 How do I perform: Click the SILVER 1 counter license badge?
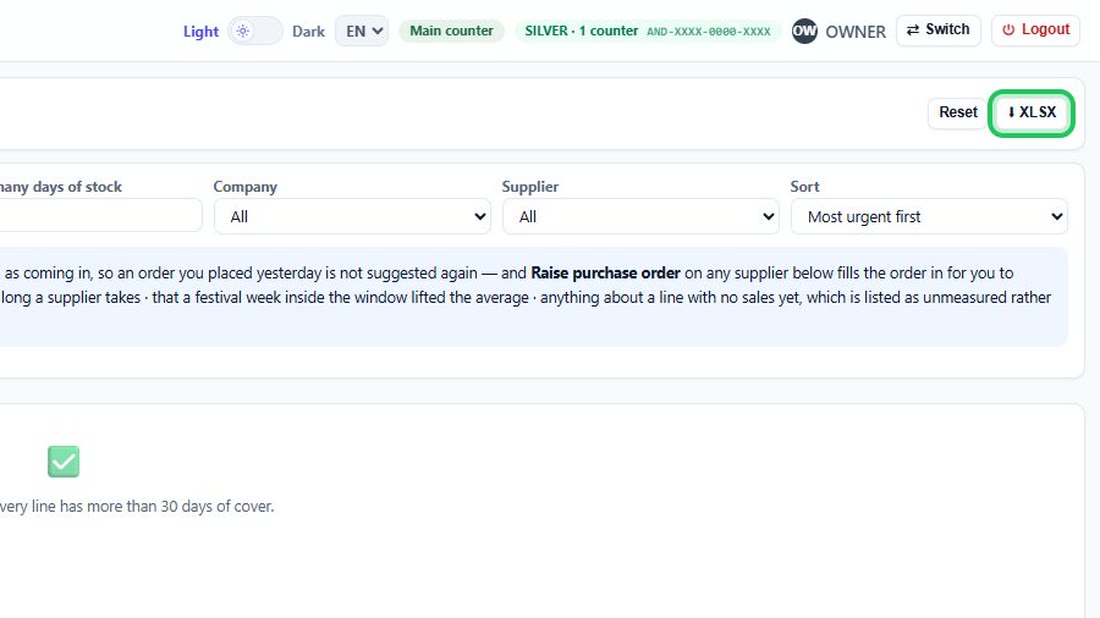click(x=648, y=31)
